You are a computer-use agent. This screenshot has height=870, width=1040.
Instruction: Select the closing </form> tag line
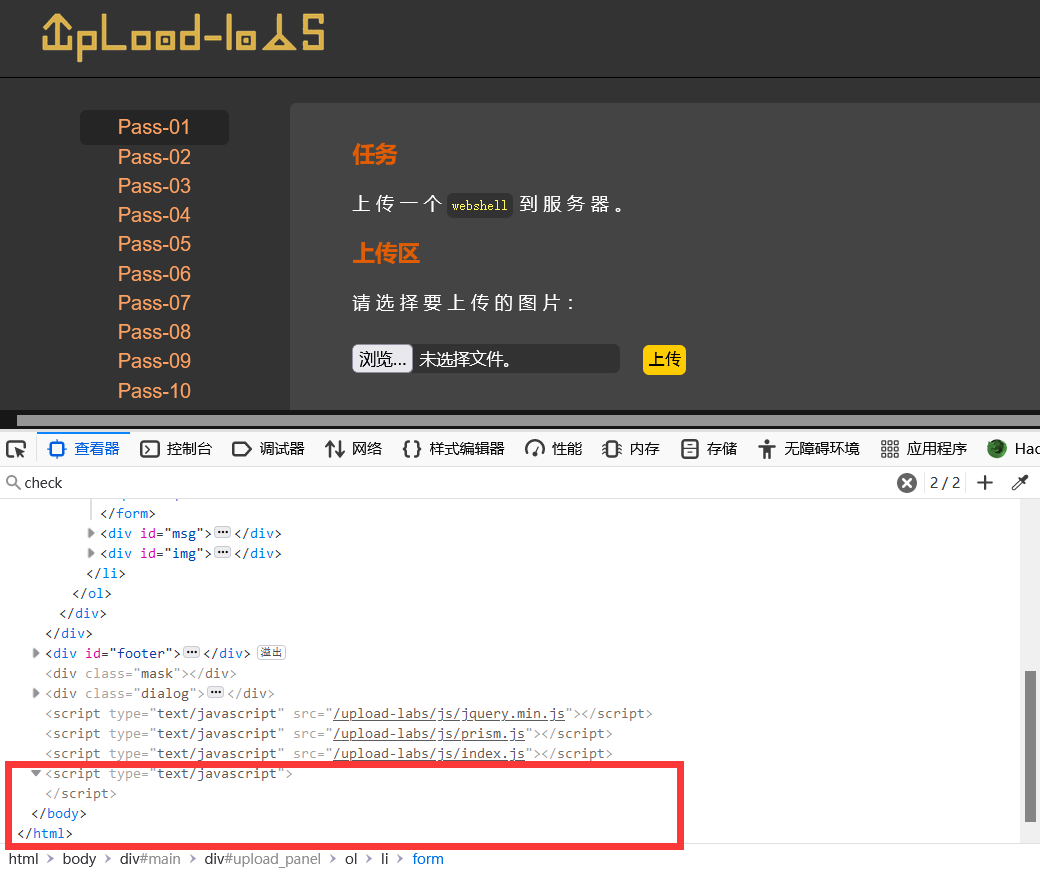point(127,513)
